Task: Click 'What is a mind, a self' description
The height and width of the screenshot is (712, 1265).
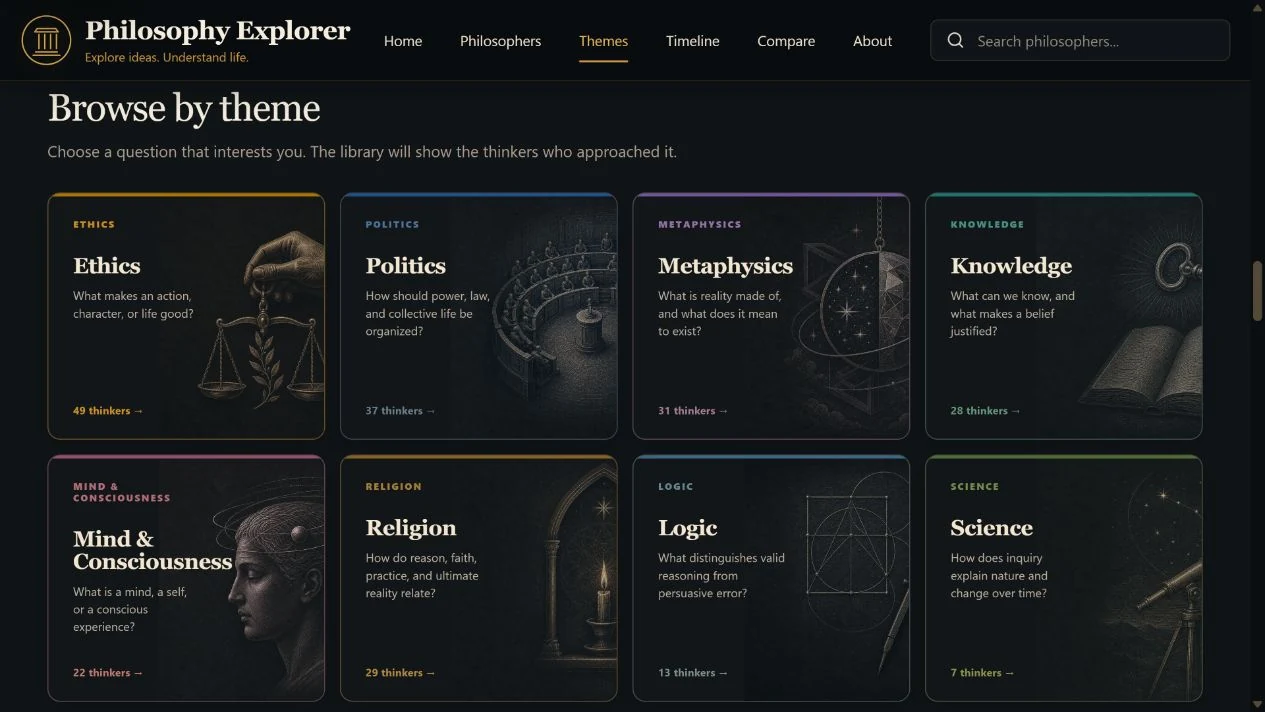Action: 130,609
